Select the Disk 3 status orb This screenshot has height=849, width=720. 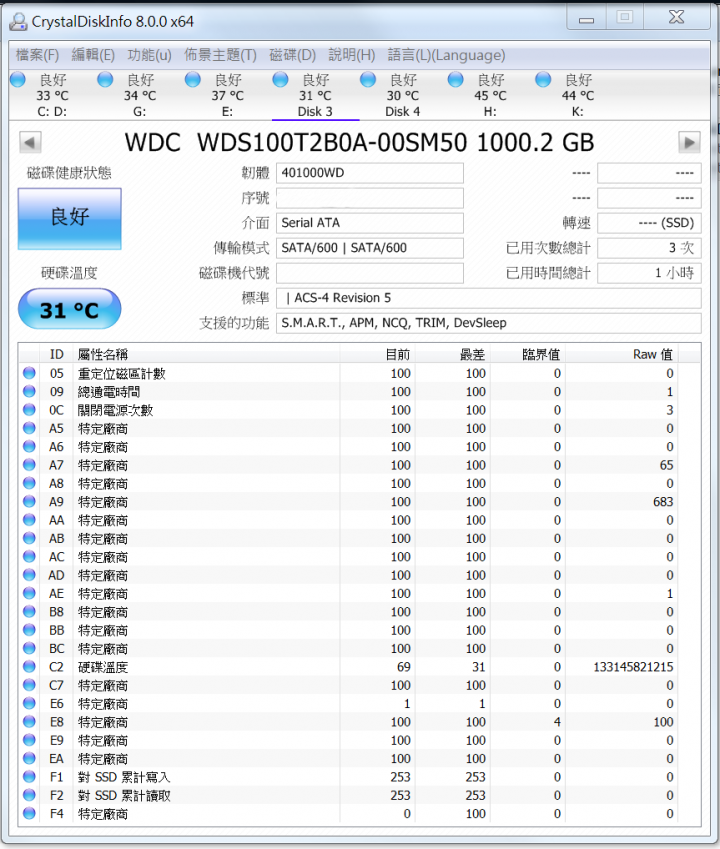(x=280, y=80)
